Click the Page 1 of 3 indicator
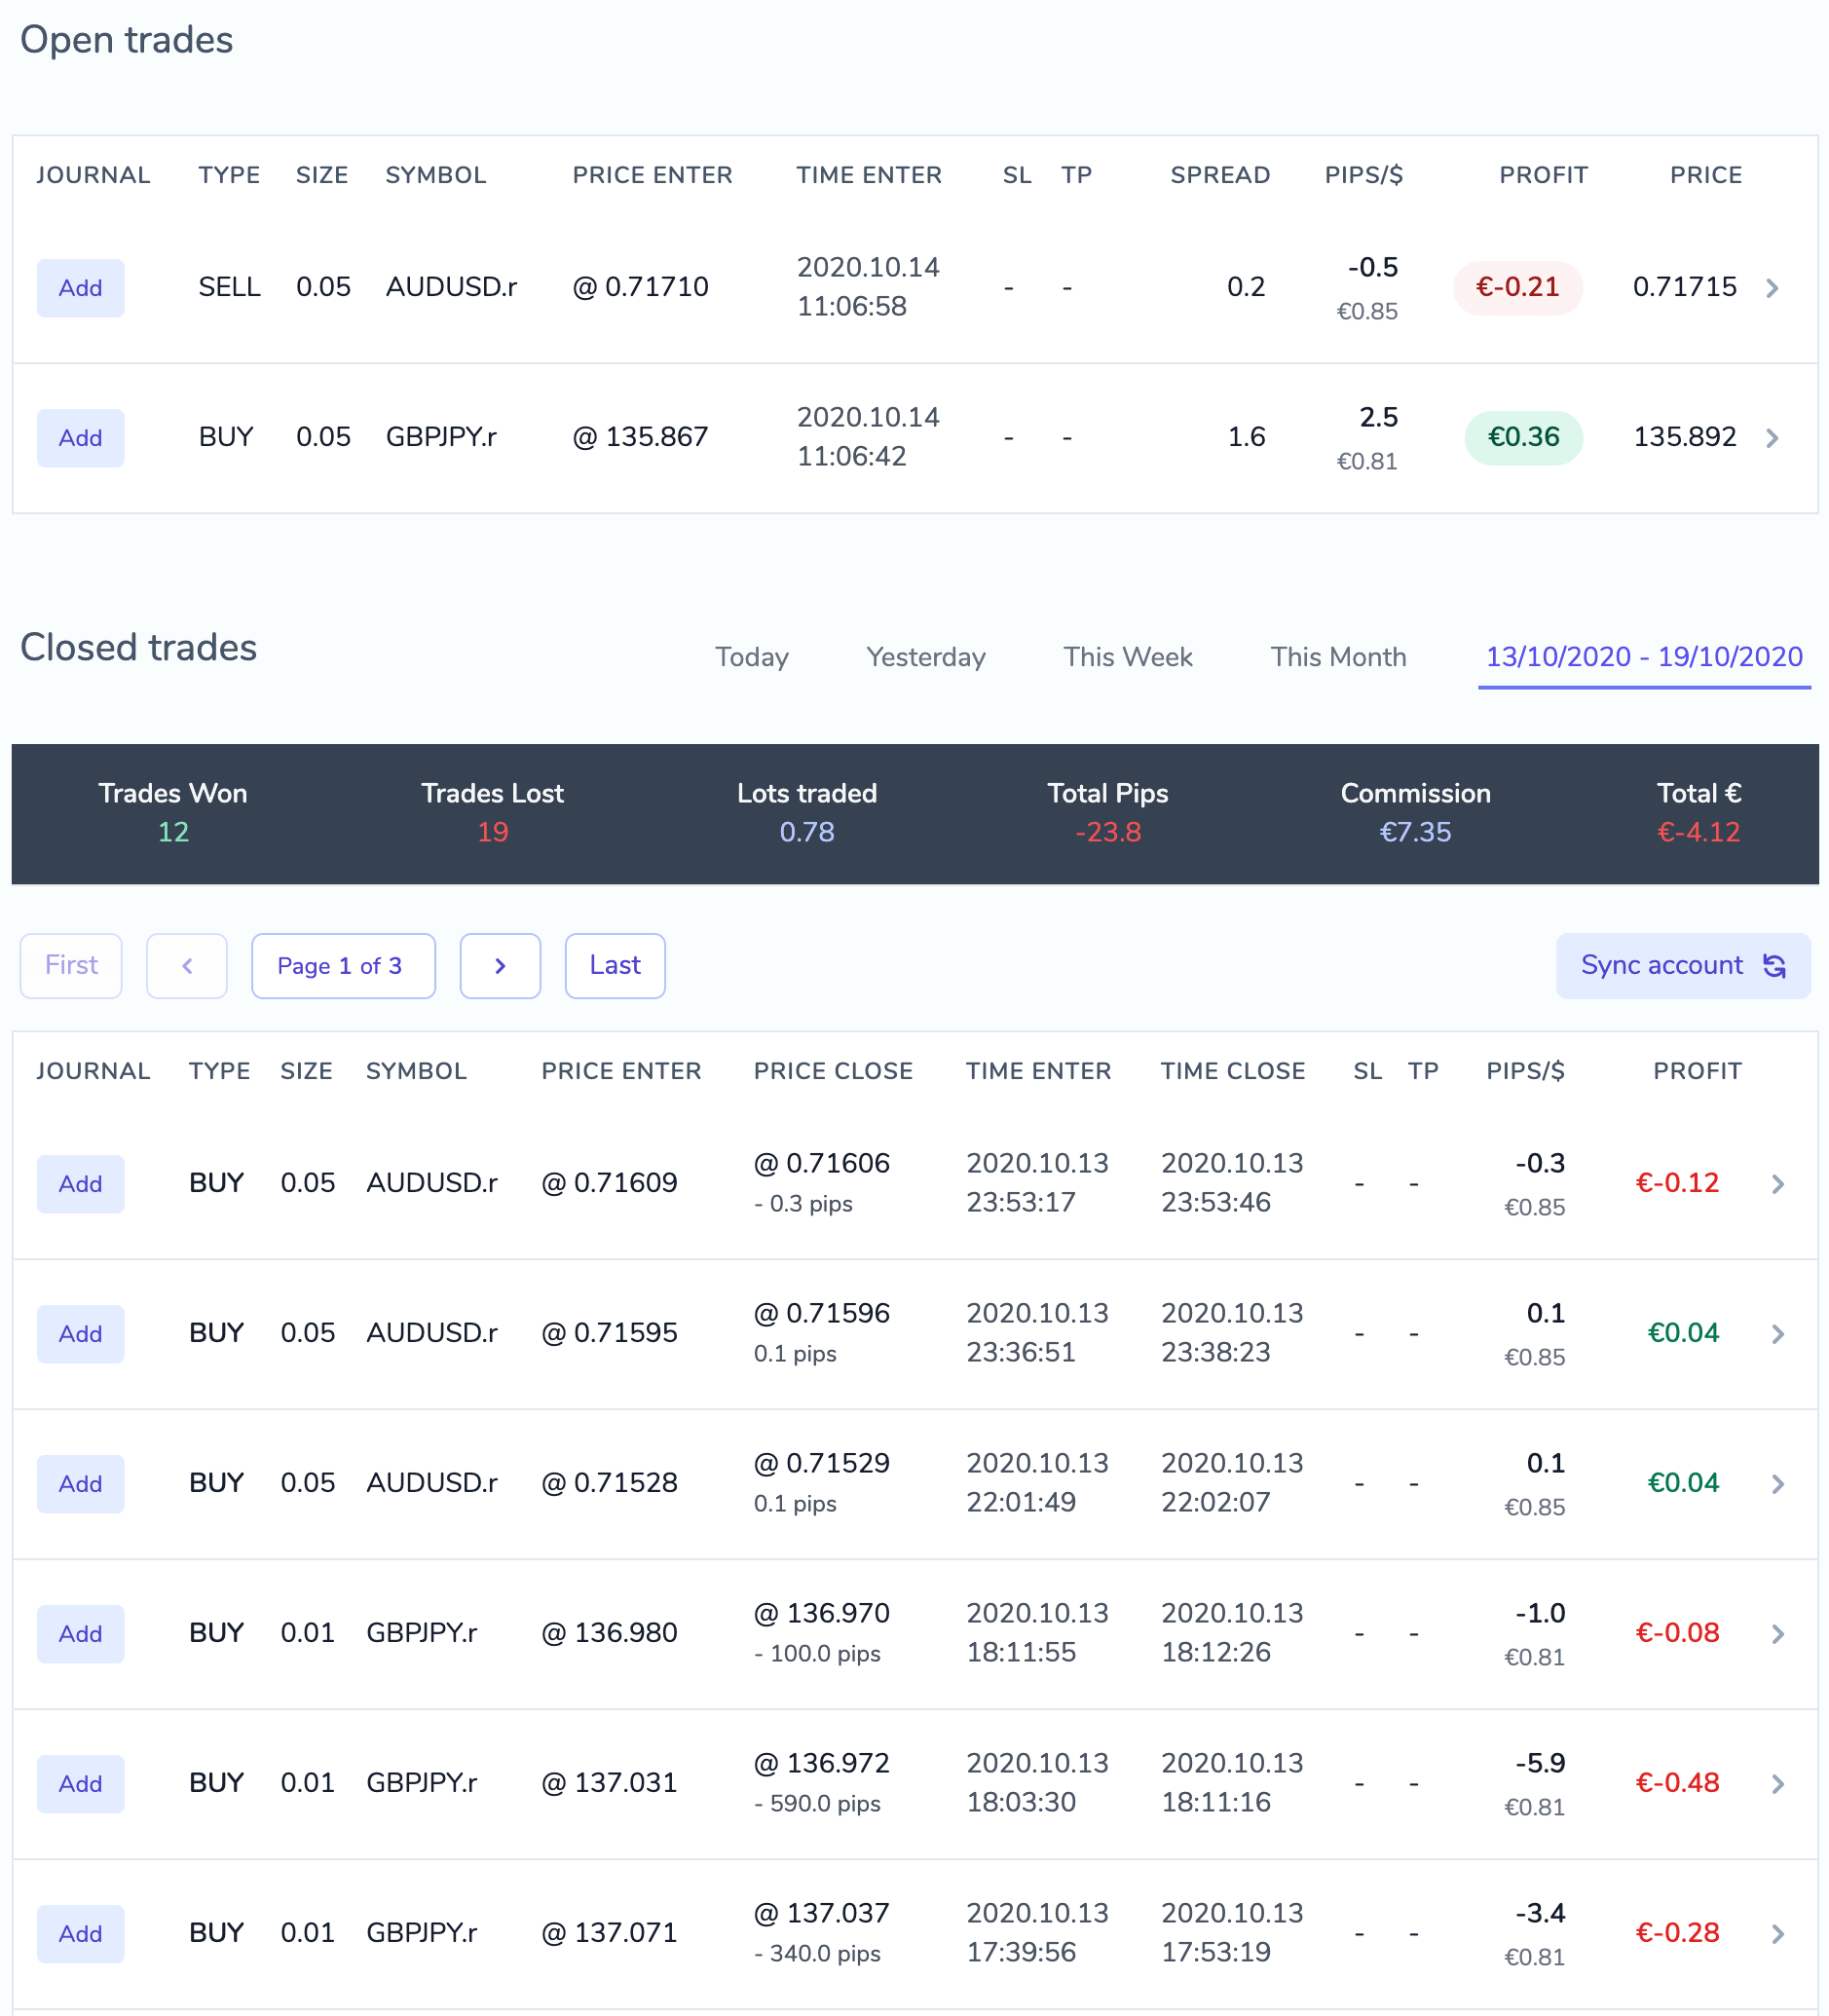Viewport: 1829px width, 2016px height. point(343,965)
